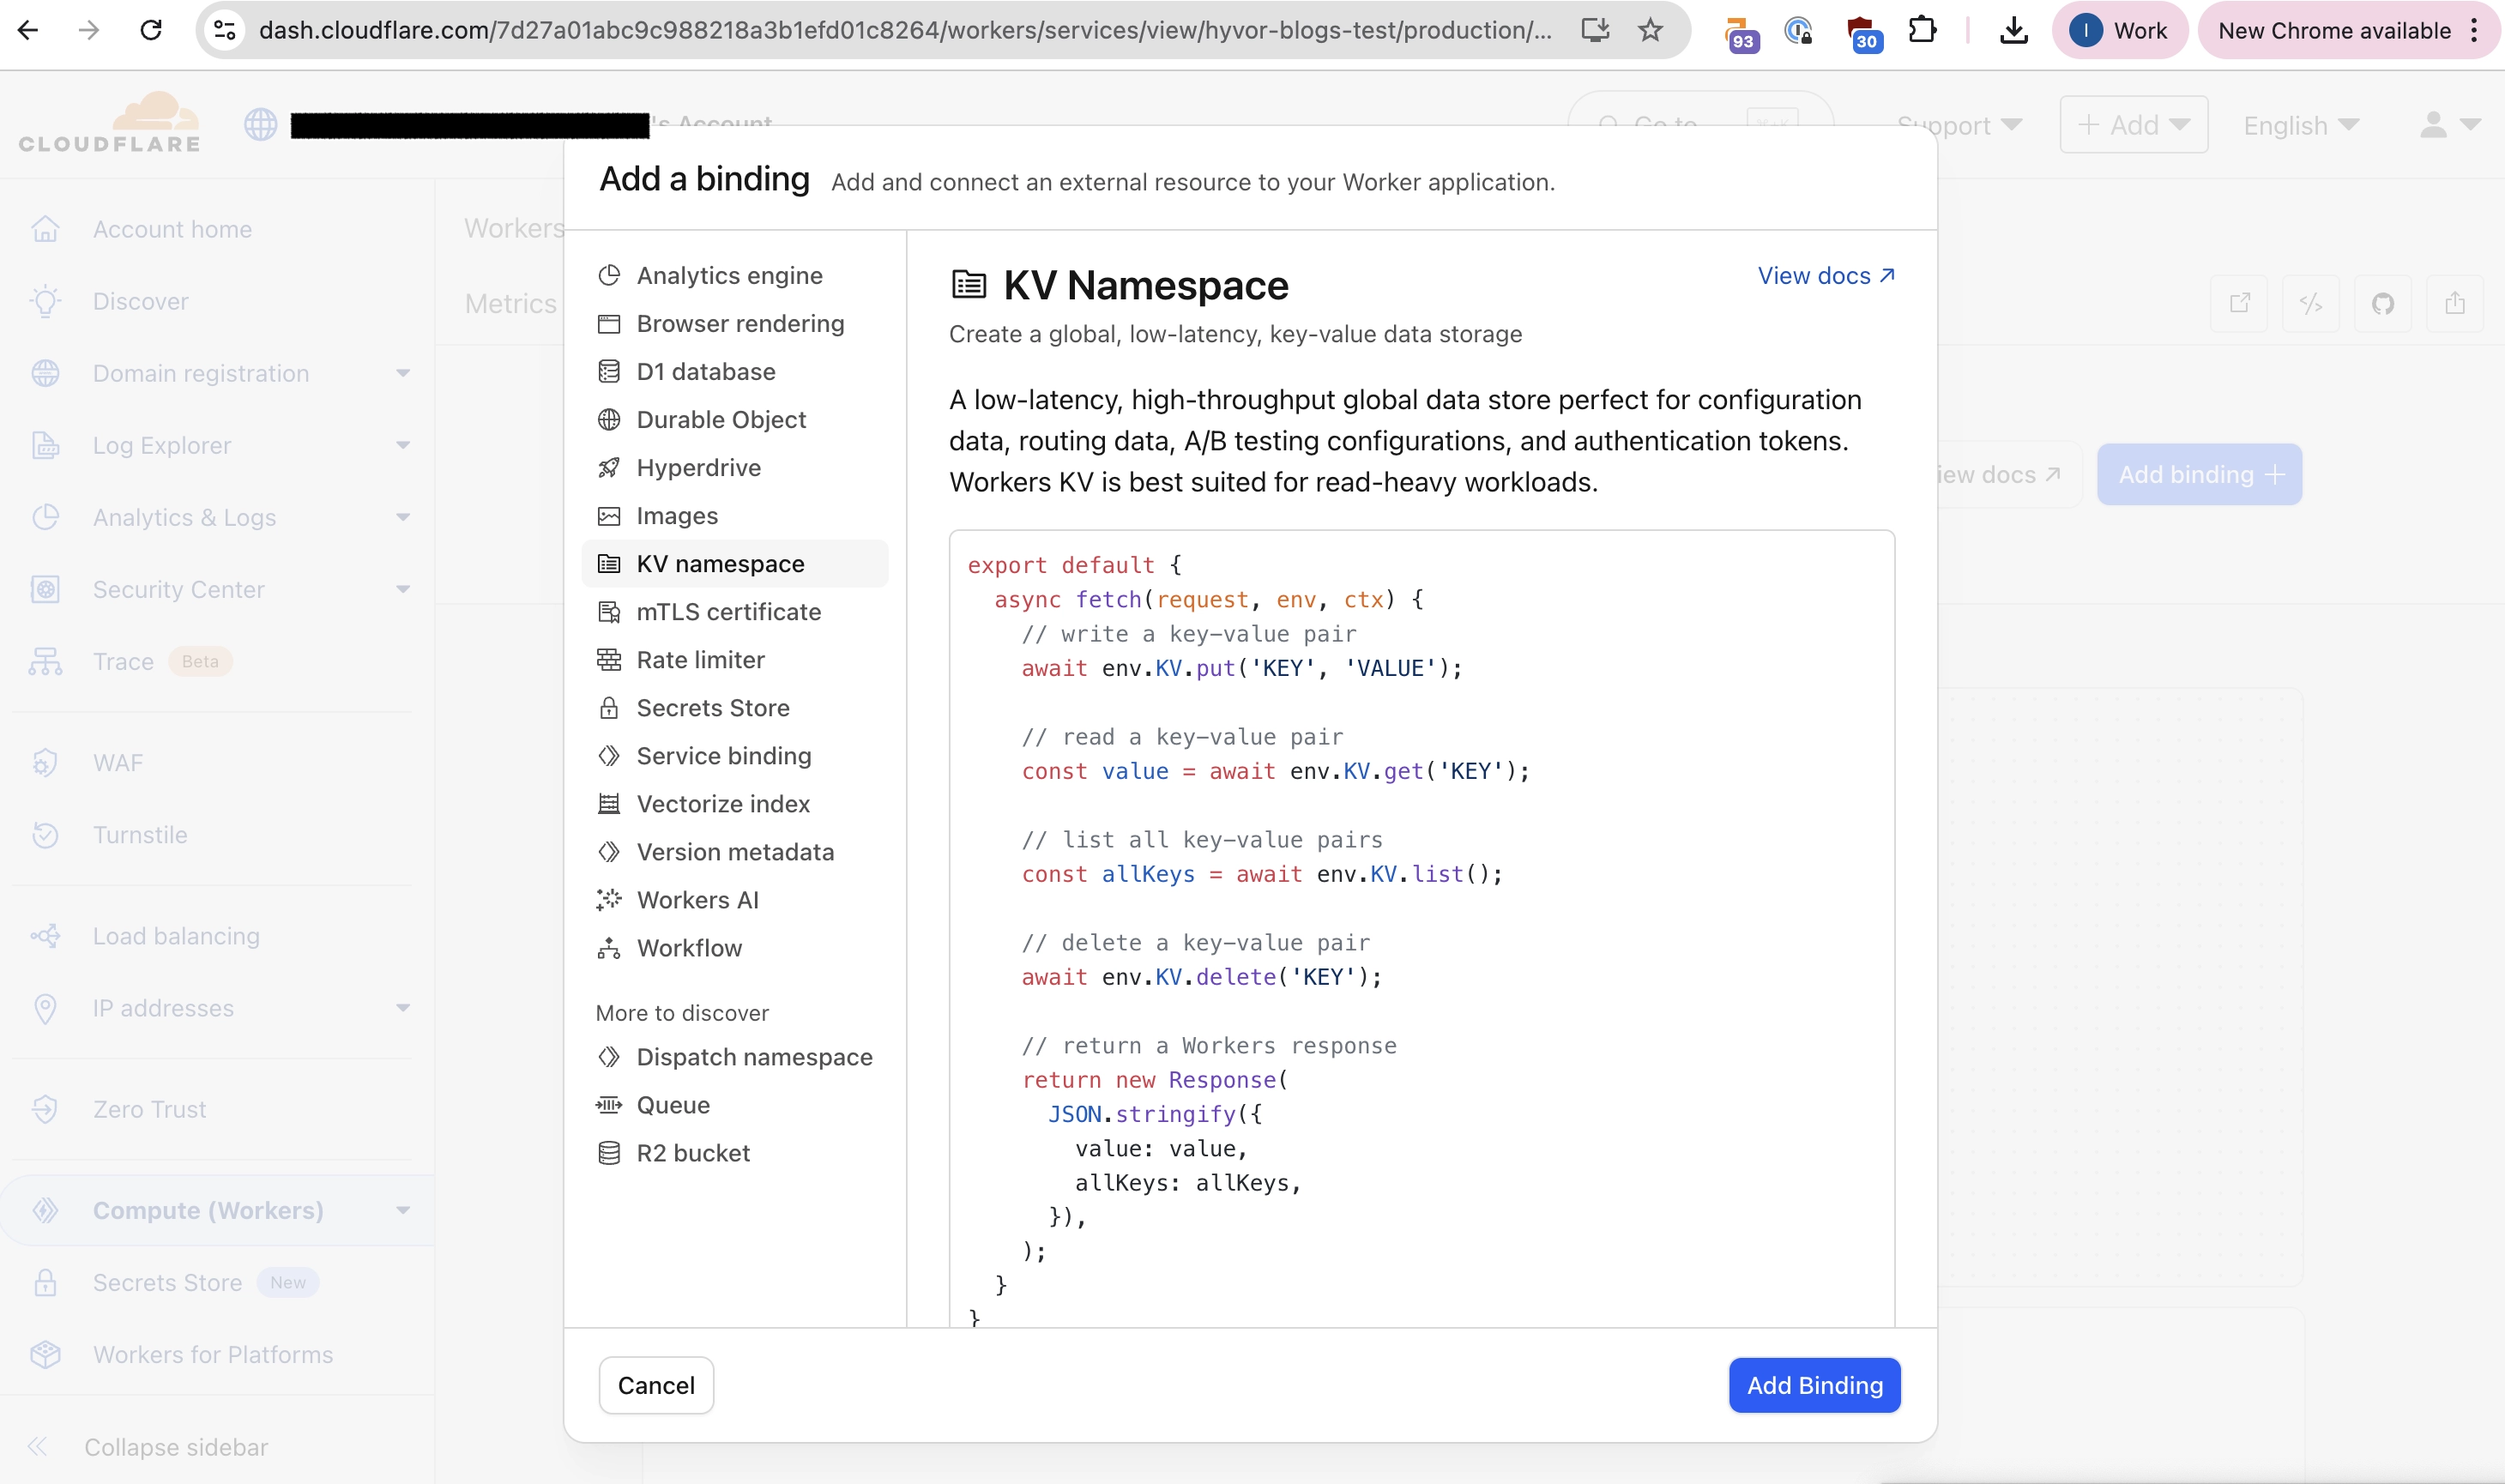Confirm with the Add Binding button
Image resolution: width=2505 pixels, height=1484 pixels.
click(1814, 1385)
